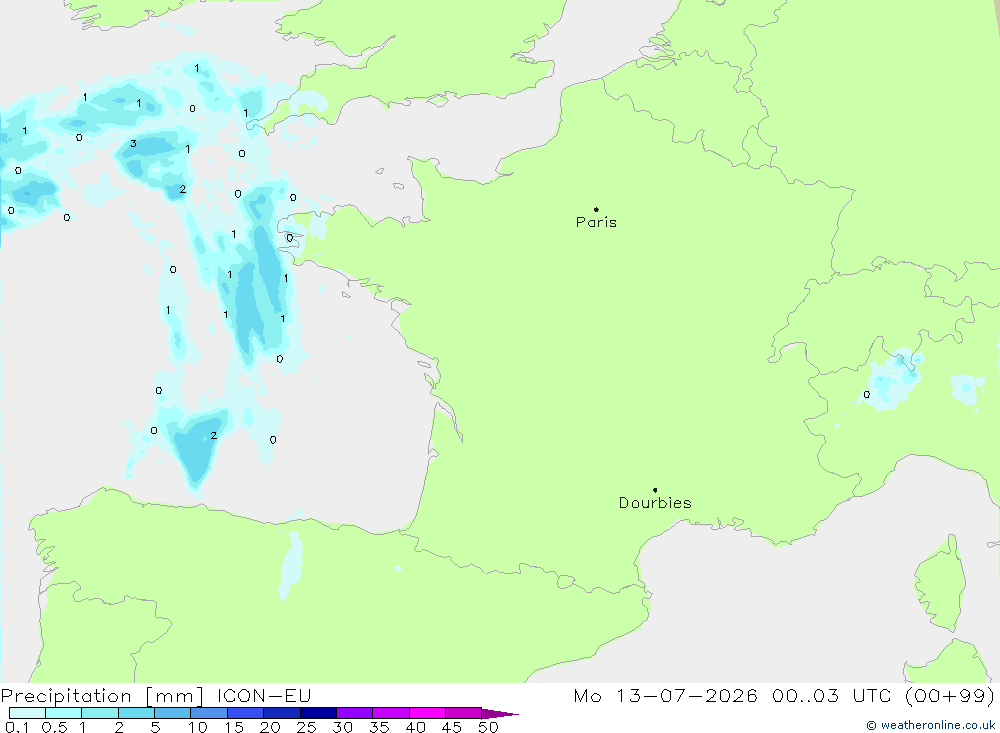1000x733 pixels.
Task: Click the legend label 35
Action: pyautogui.click(x=379, y=727)
